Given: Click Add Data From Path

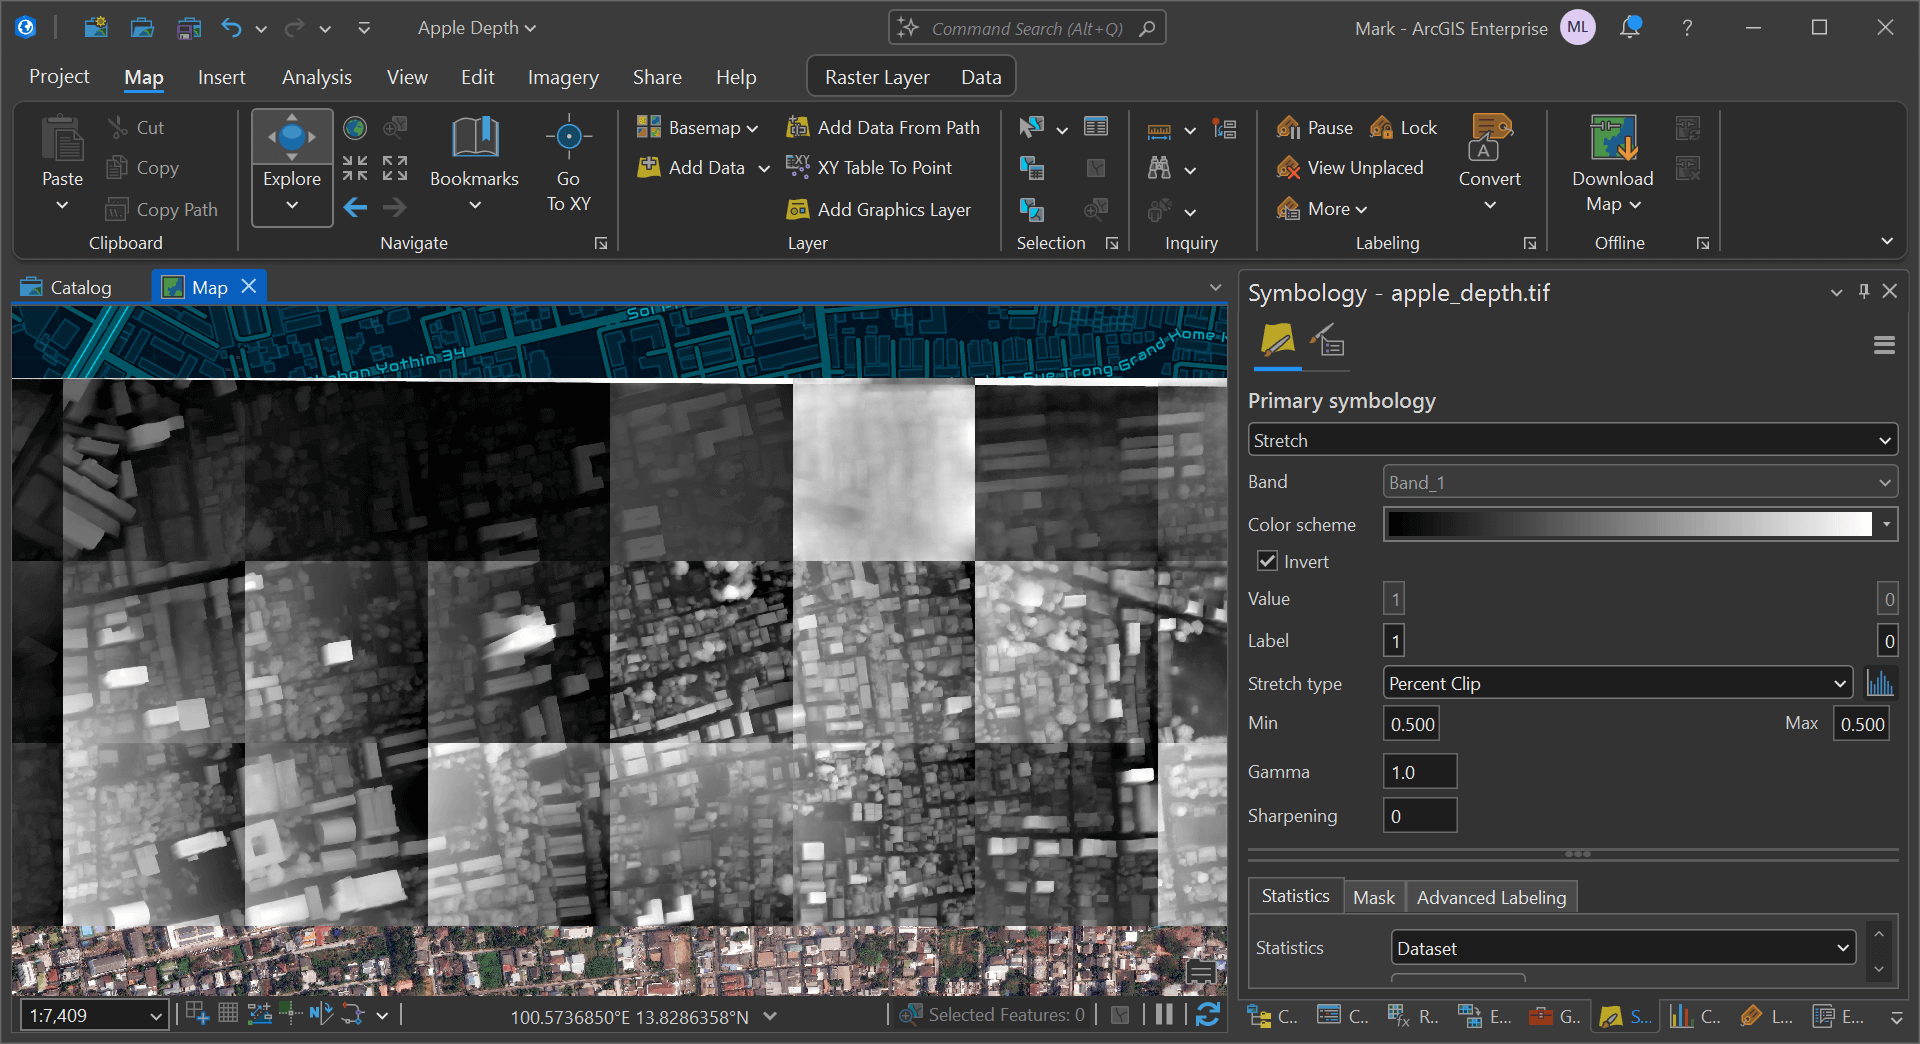Looking at the screenshot, I should tap(883, 128).
